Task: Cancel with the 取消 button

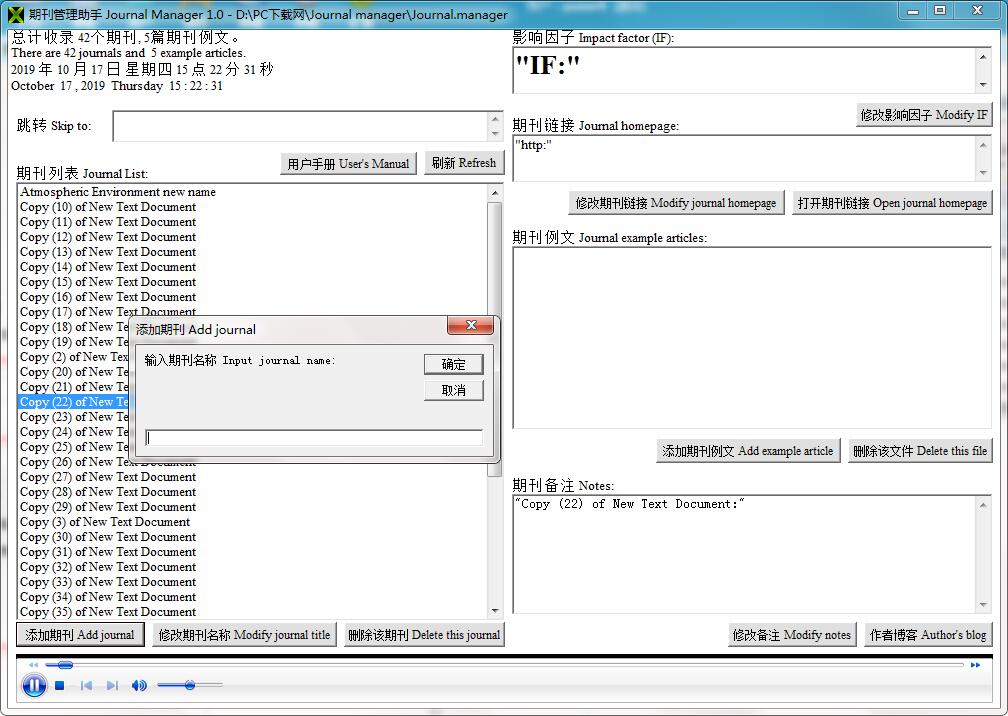Action: (x=453, y=390)
